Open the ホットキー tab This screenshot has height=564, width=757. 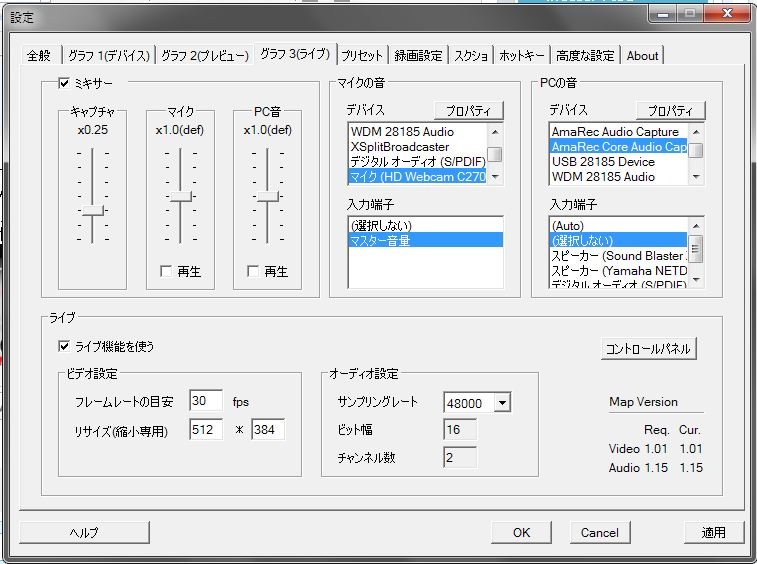521,56
